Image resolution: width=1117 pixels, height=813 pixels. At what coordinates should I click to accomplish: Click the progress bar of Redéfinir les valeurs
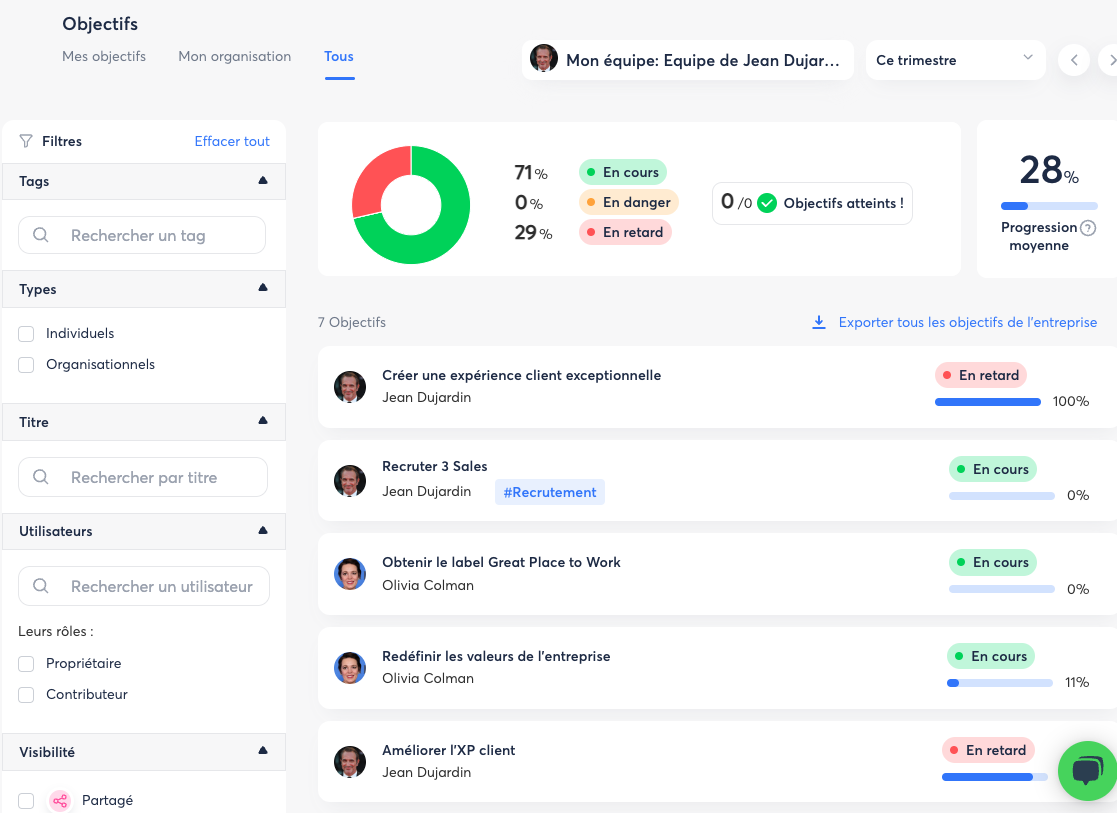999,683
